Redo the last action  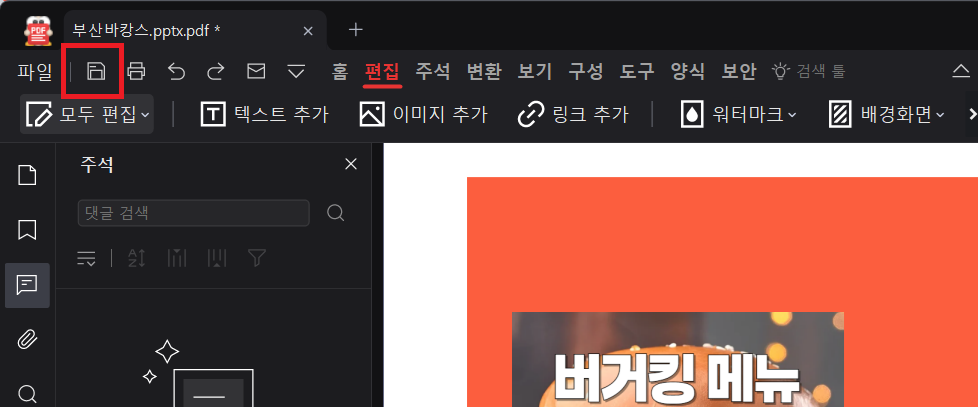click(x=216, y=72)
